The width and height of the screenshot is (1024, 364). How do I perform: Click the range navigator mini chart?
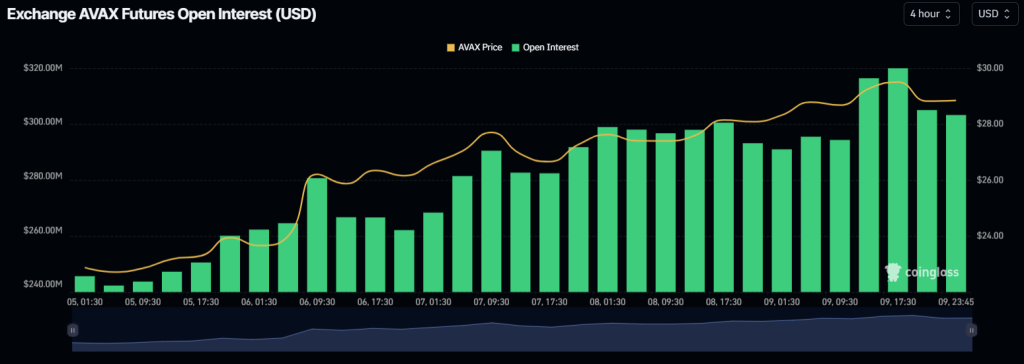click(x=522, y=330)
